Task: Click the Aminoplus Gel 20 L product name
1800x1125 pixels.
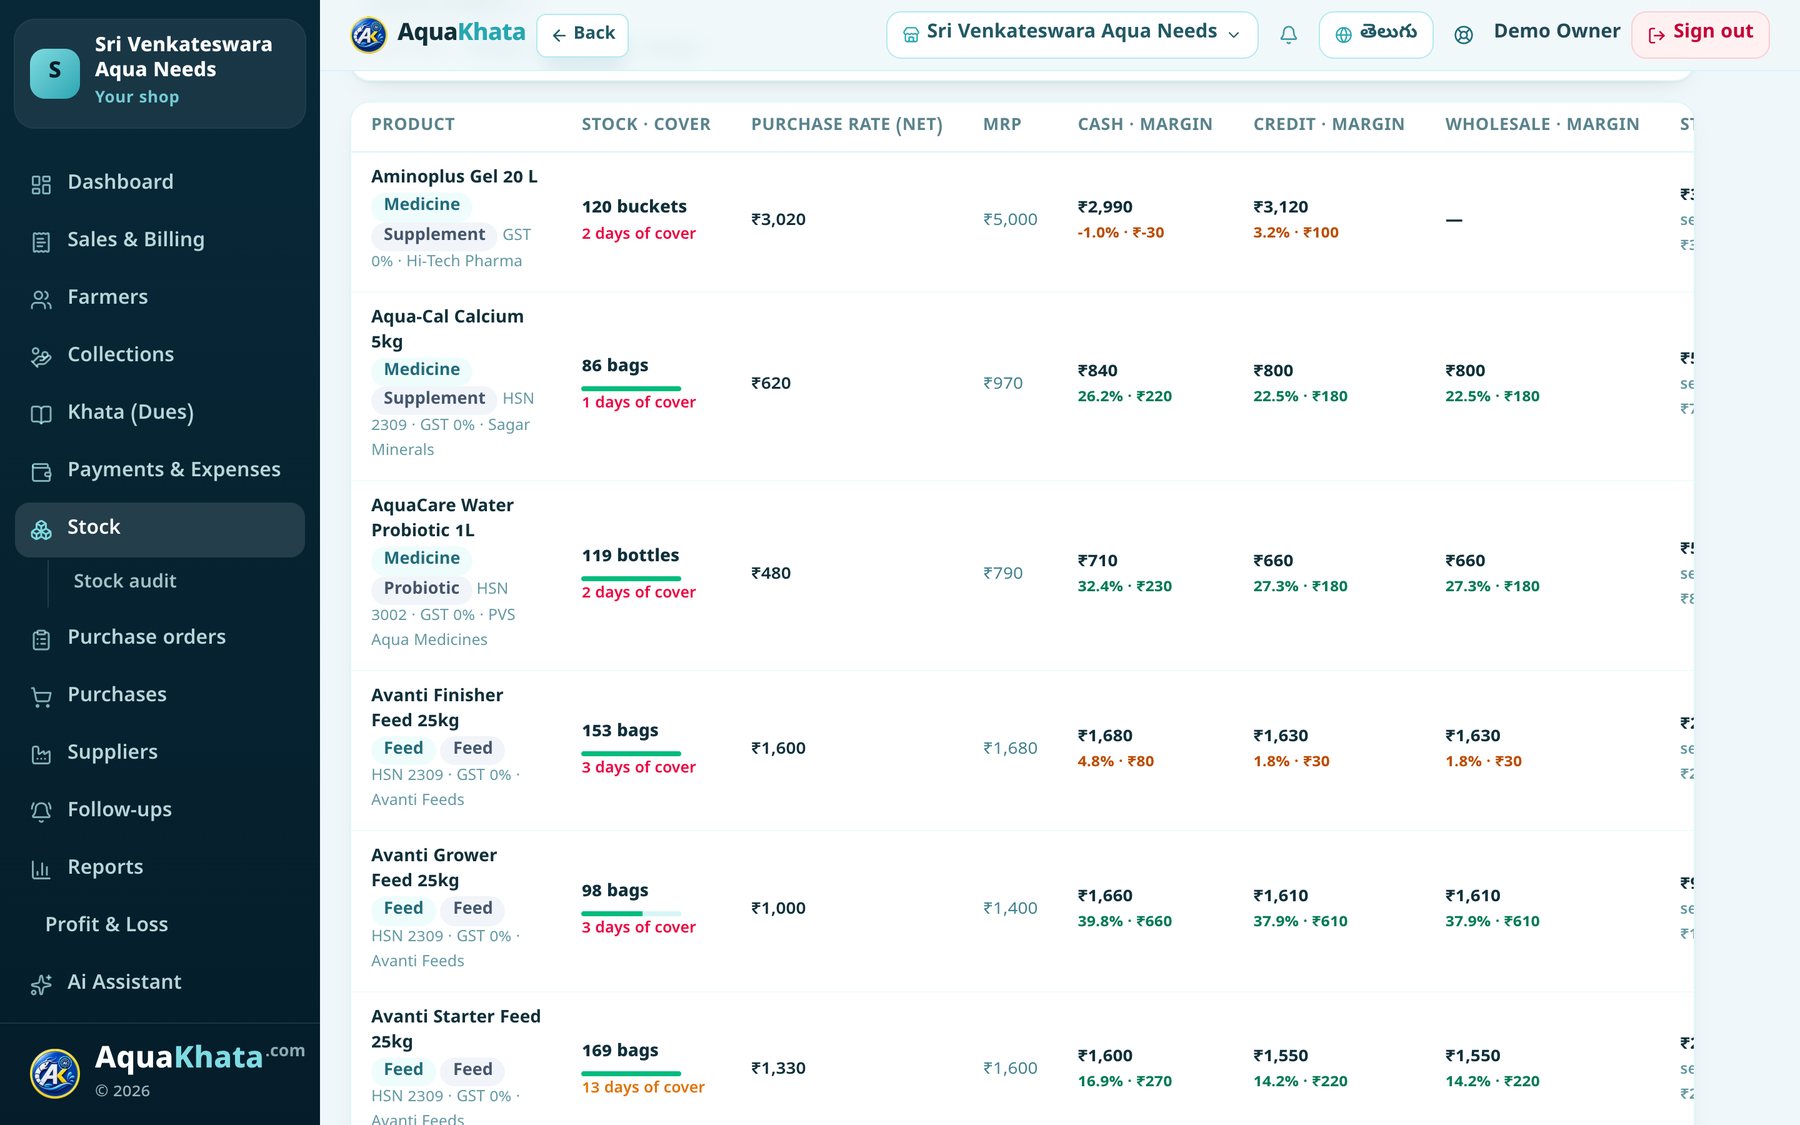Action: click(x=454, y=177)
